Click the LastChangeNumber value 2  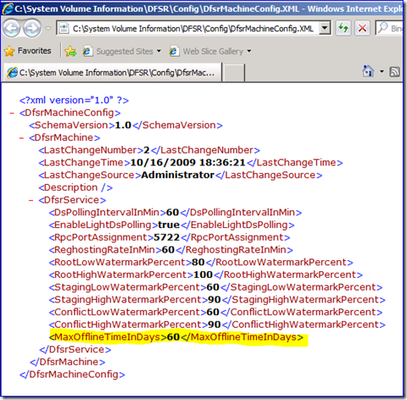coord(146,150)
